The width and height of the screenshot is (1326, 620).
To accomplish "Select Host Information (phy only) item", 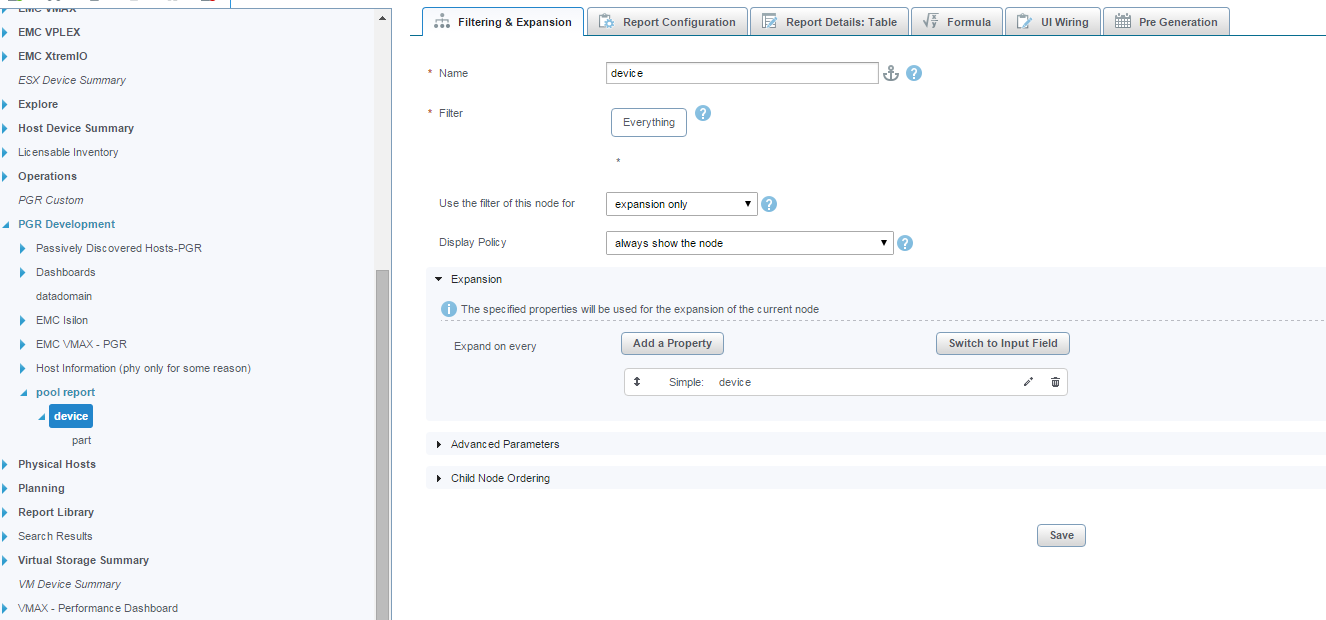I will (x=143, y=368).
